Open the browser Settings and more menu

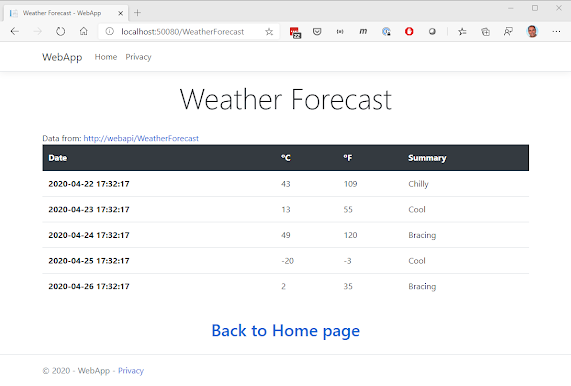tap(556, 32)
